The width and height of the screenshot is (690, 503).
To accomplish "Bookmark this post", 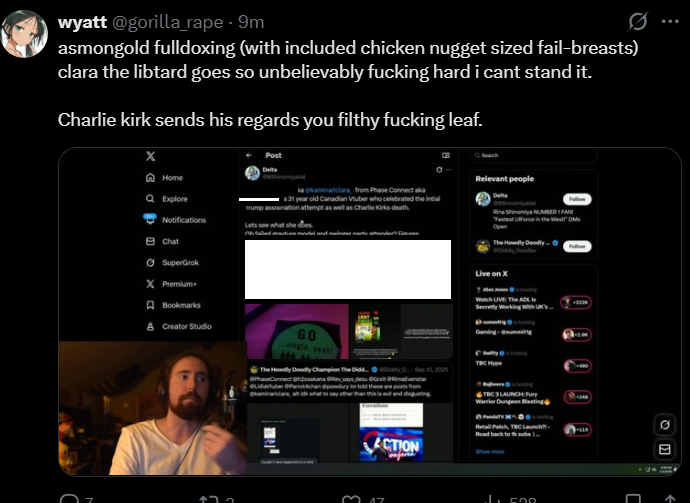I will click(633, 499).
